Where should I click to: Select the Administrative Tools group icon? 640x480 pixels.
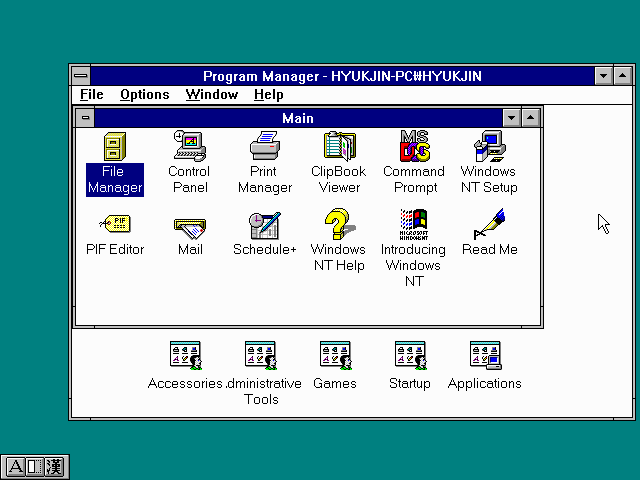pos(261,356)
